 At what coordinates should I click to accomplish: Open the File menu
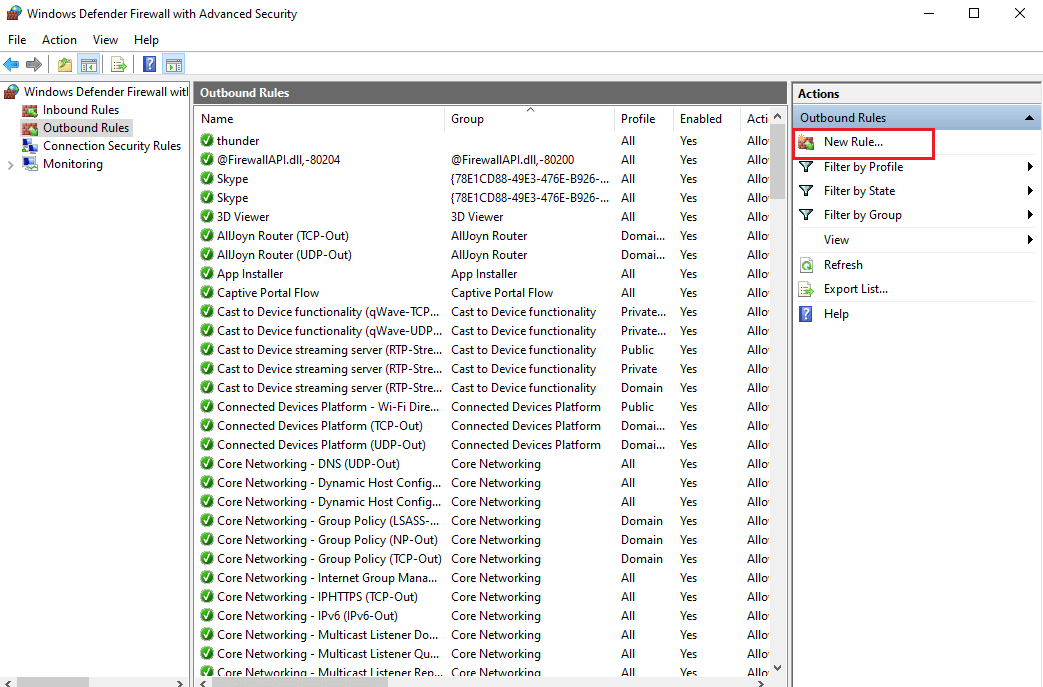[x=17, y=40]
